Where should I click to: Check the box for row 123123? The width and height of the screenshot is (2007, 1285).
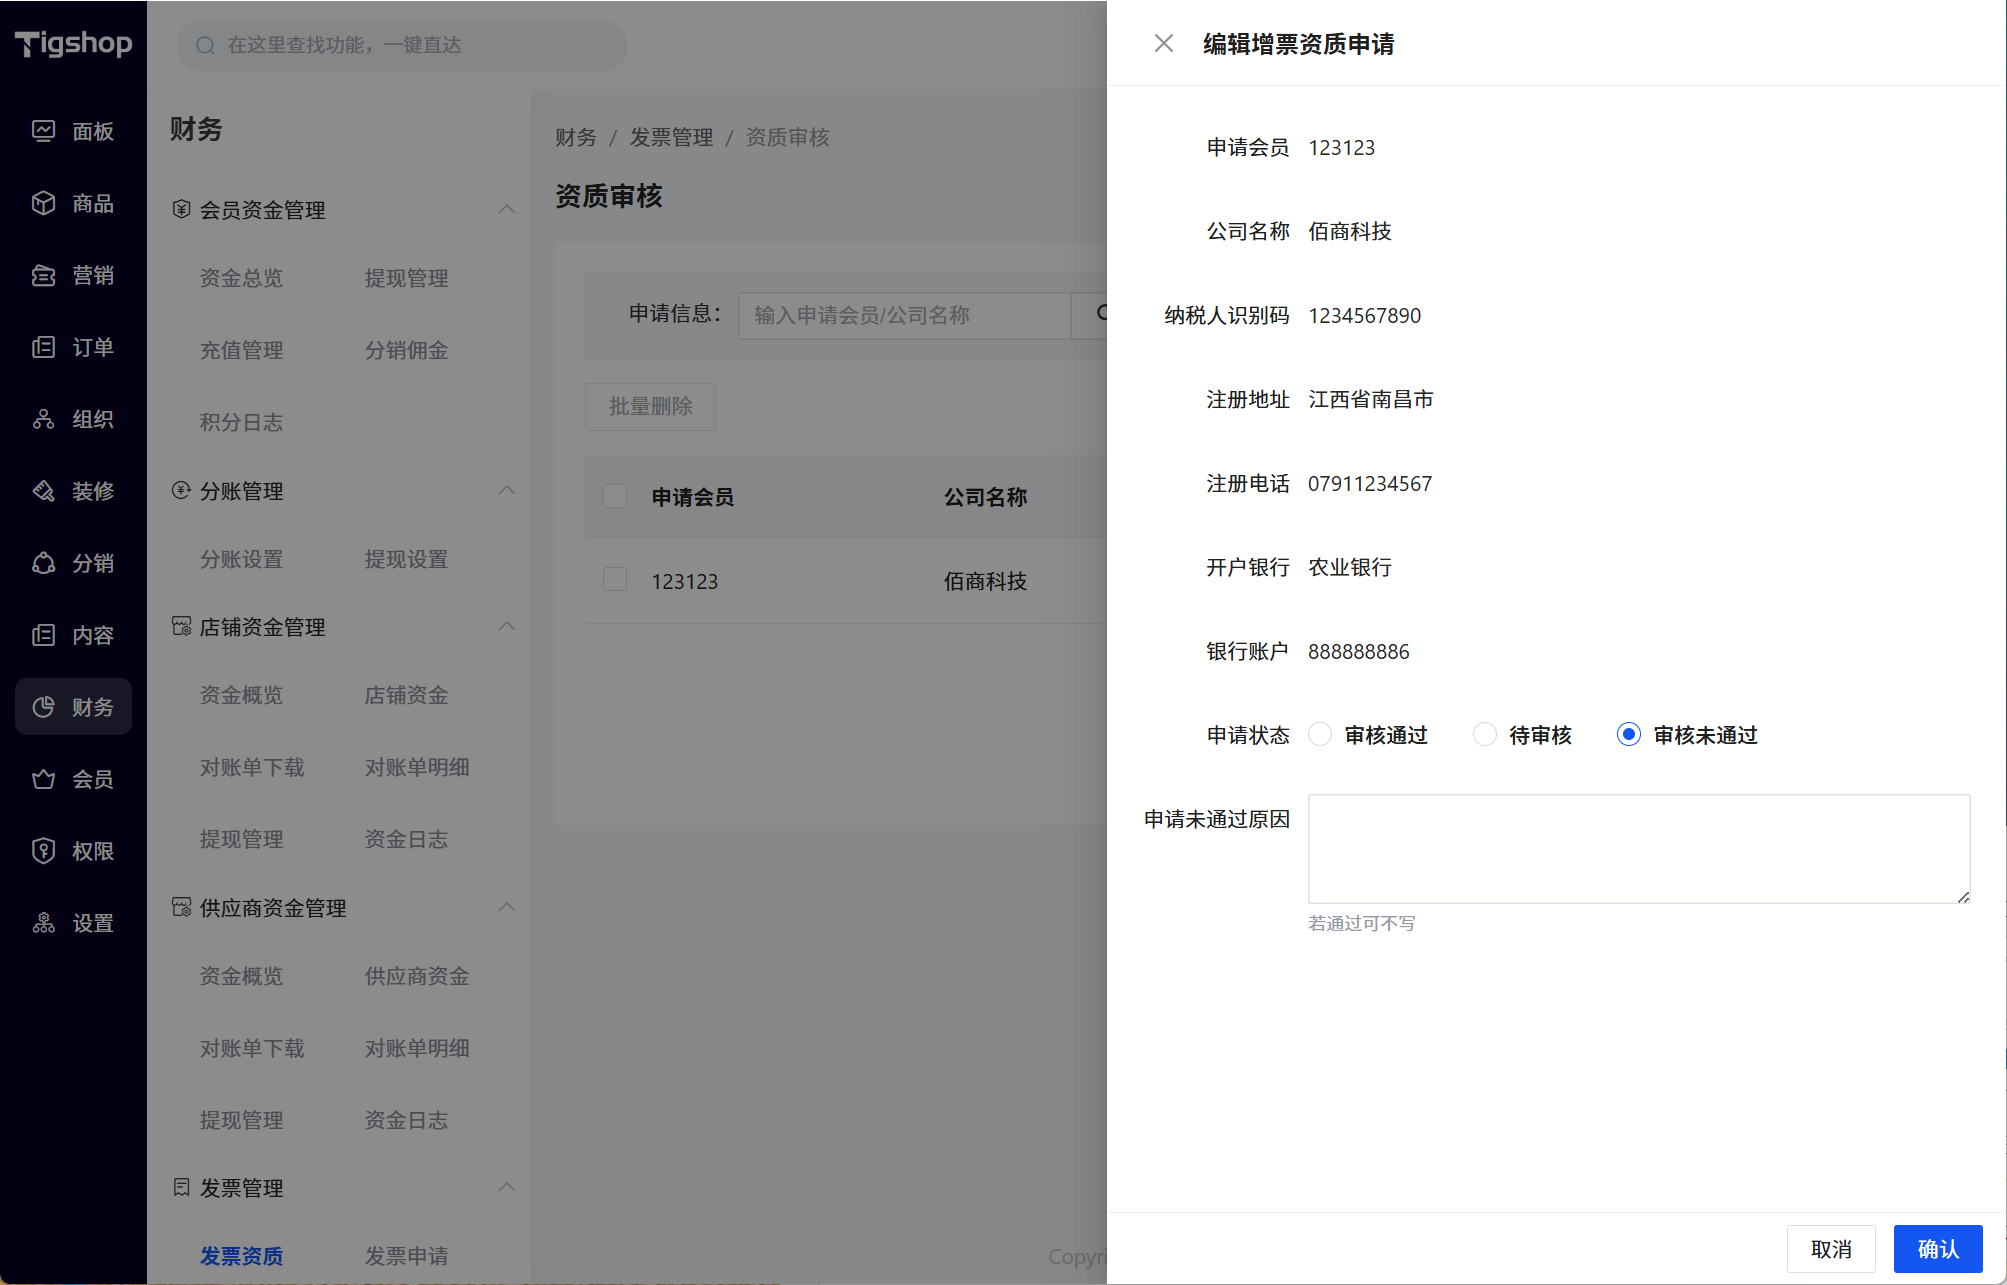pos(615,580)
